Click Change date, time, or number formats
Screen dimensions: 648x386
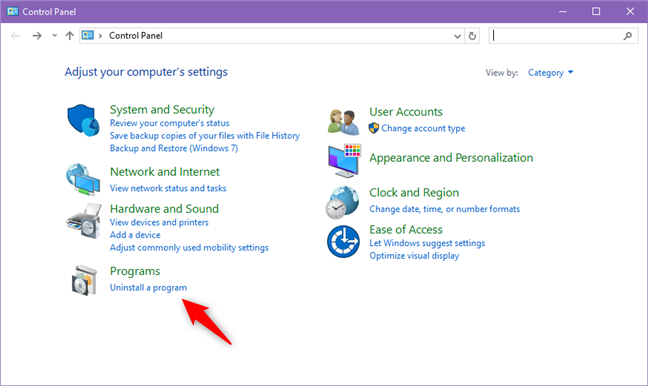point(445,209)
